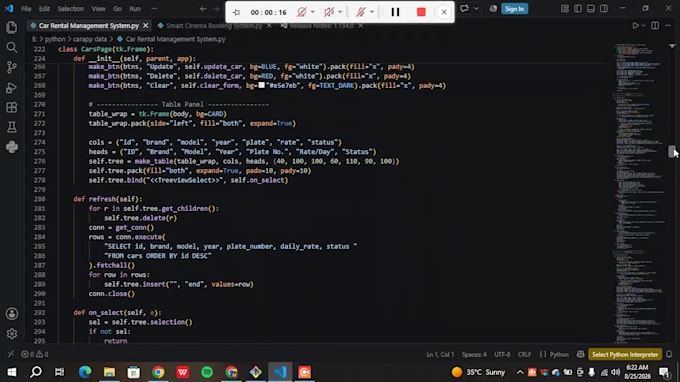
Task: Click the vertical scrollbar thumb in the editor
Action: pos(672,151)
